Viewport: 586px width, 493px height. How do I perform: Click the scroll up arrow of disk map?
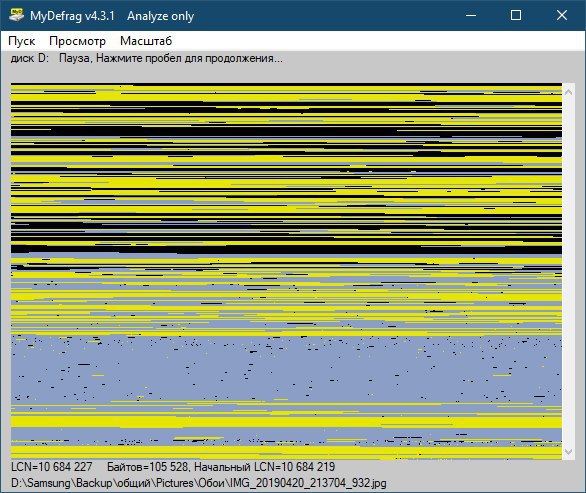(568, 92)
